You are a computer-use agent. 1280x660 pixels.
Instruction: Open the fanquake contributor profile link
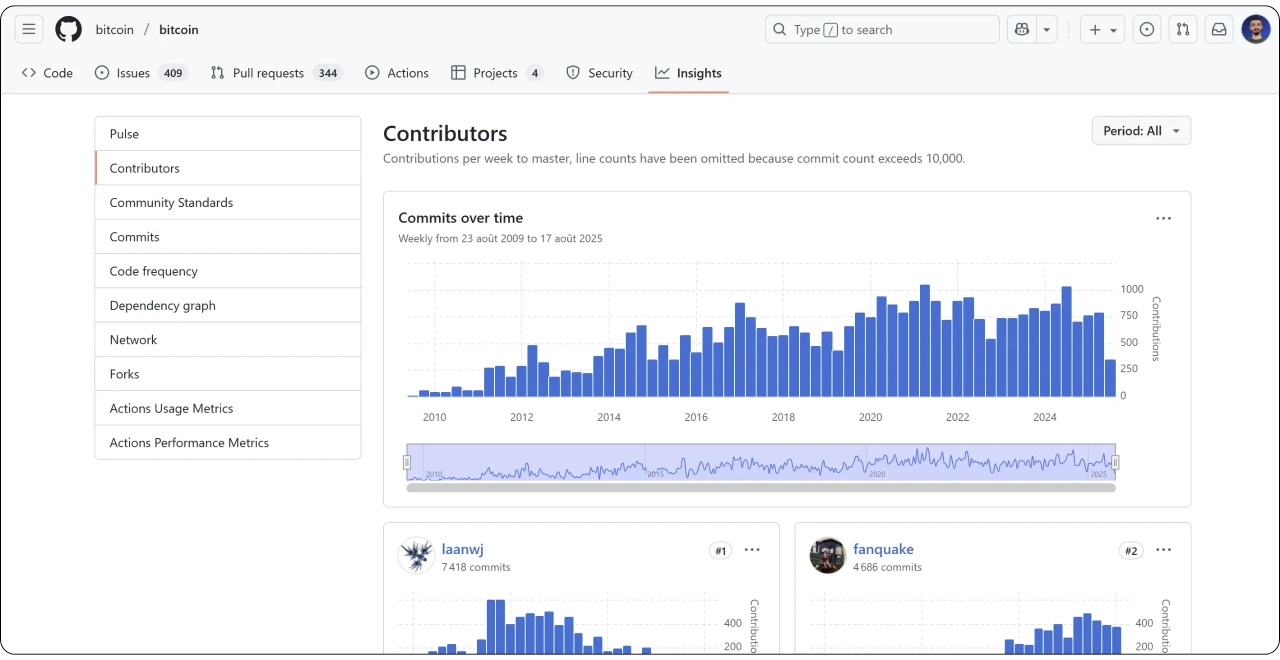883,549
